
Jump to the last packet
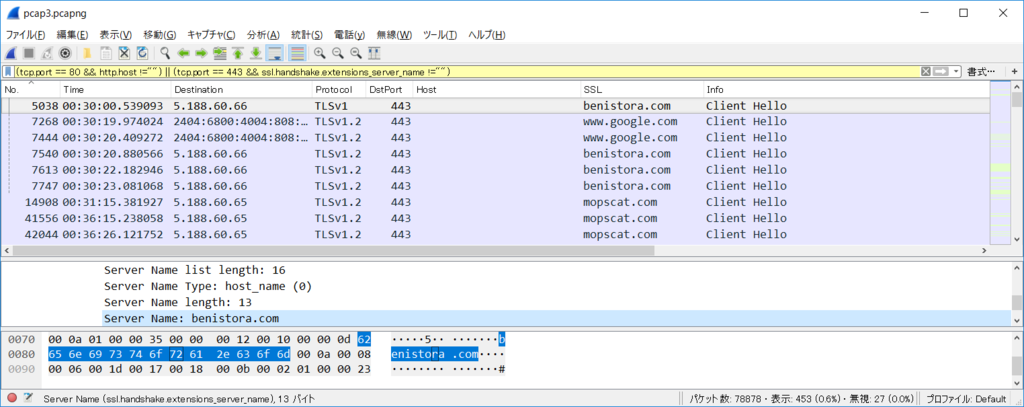click(256, 53)
